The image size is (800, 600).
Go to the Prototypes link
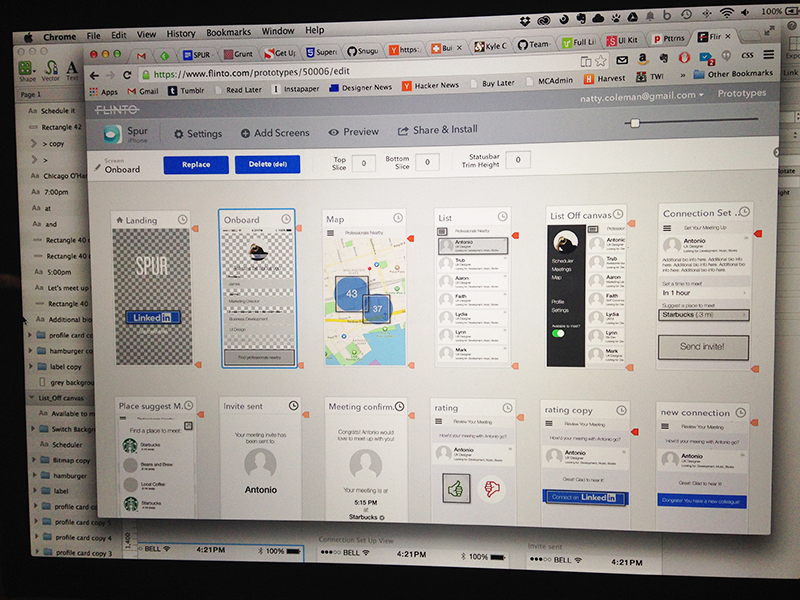pos(742,93)
